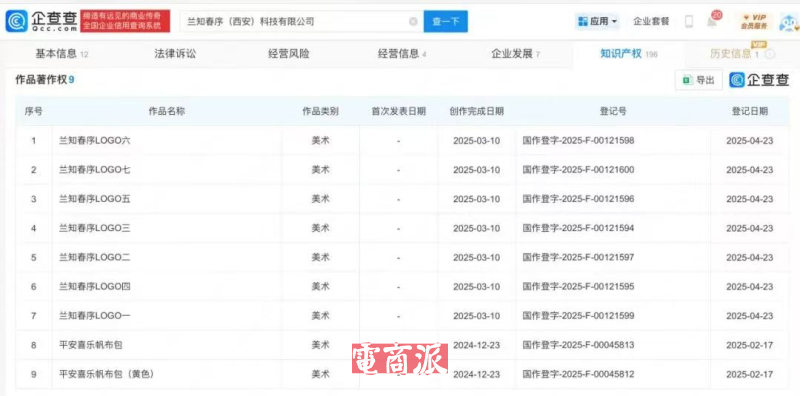Switch to 知识产权 tab
The image size is (800, 396).
629,54
